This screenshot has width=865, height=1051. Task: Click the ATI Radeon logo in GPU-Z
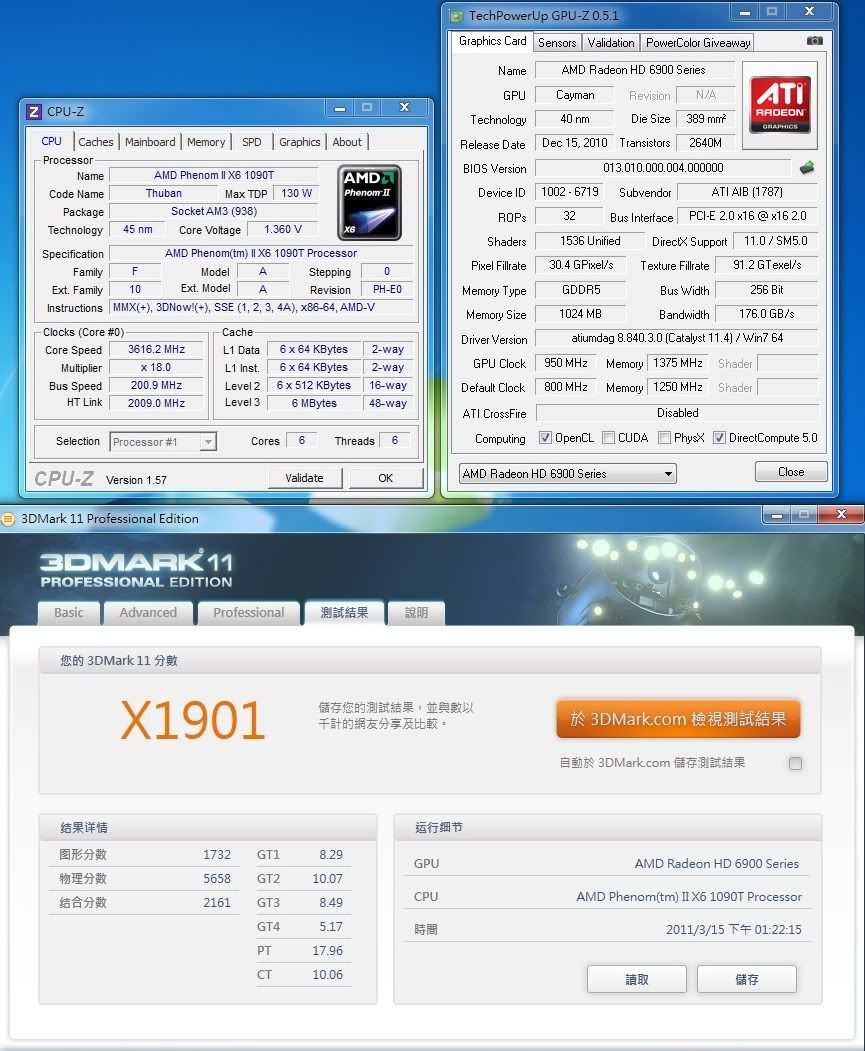pos(780,105)
